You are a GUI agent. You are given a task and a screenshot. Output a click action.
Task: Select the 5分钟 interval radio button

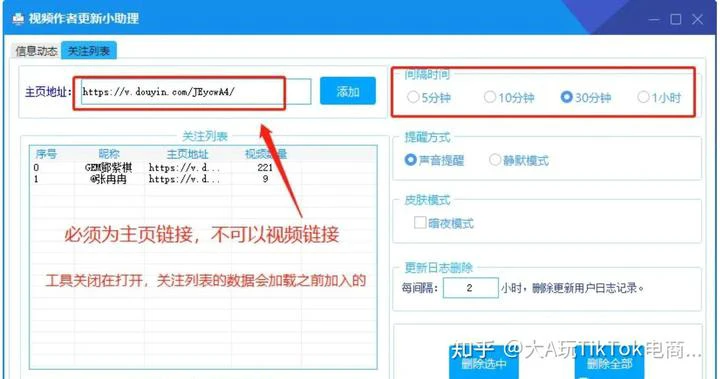tap(429, 97)
